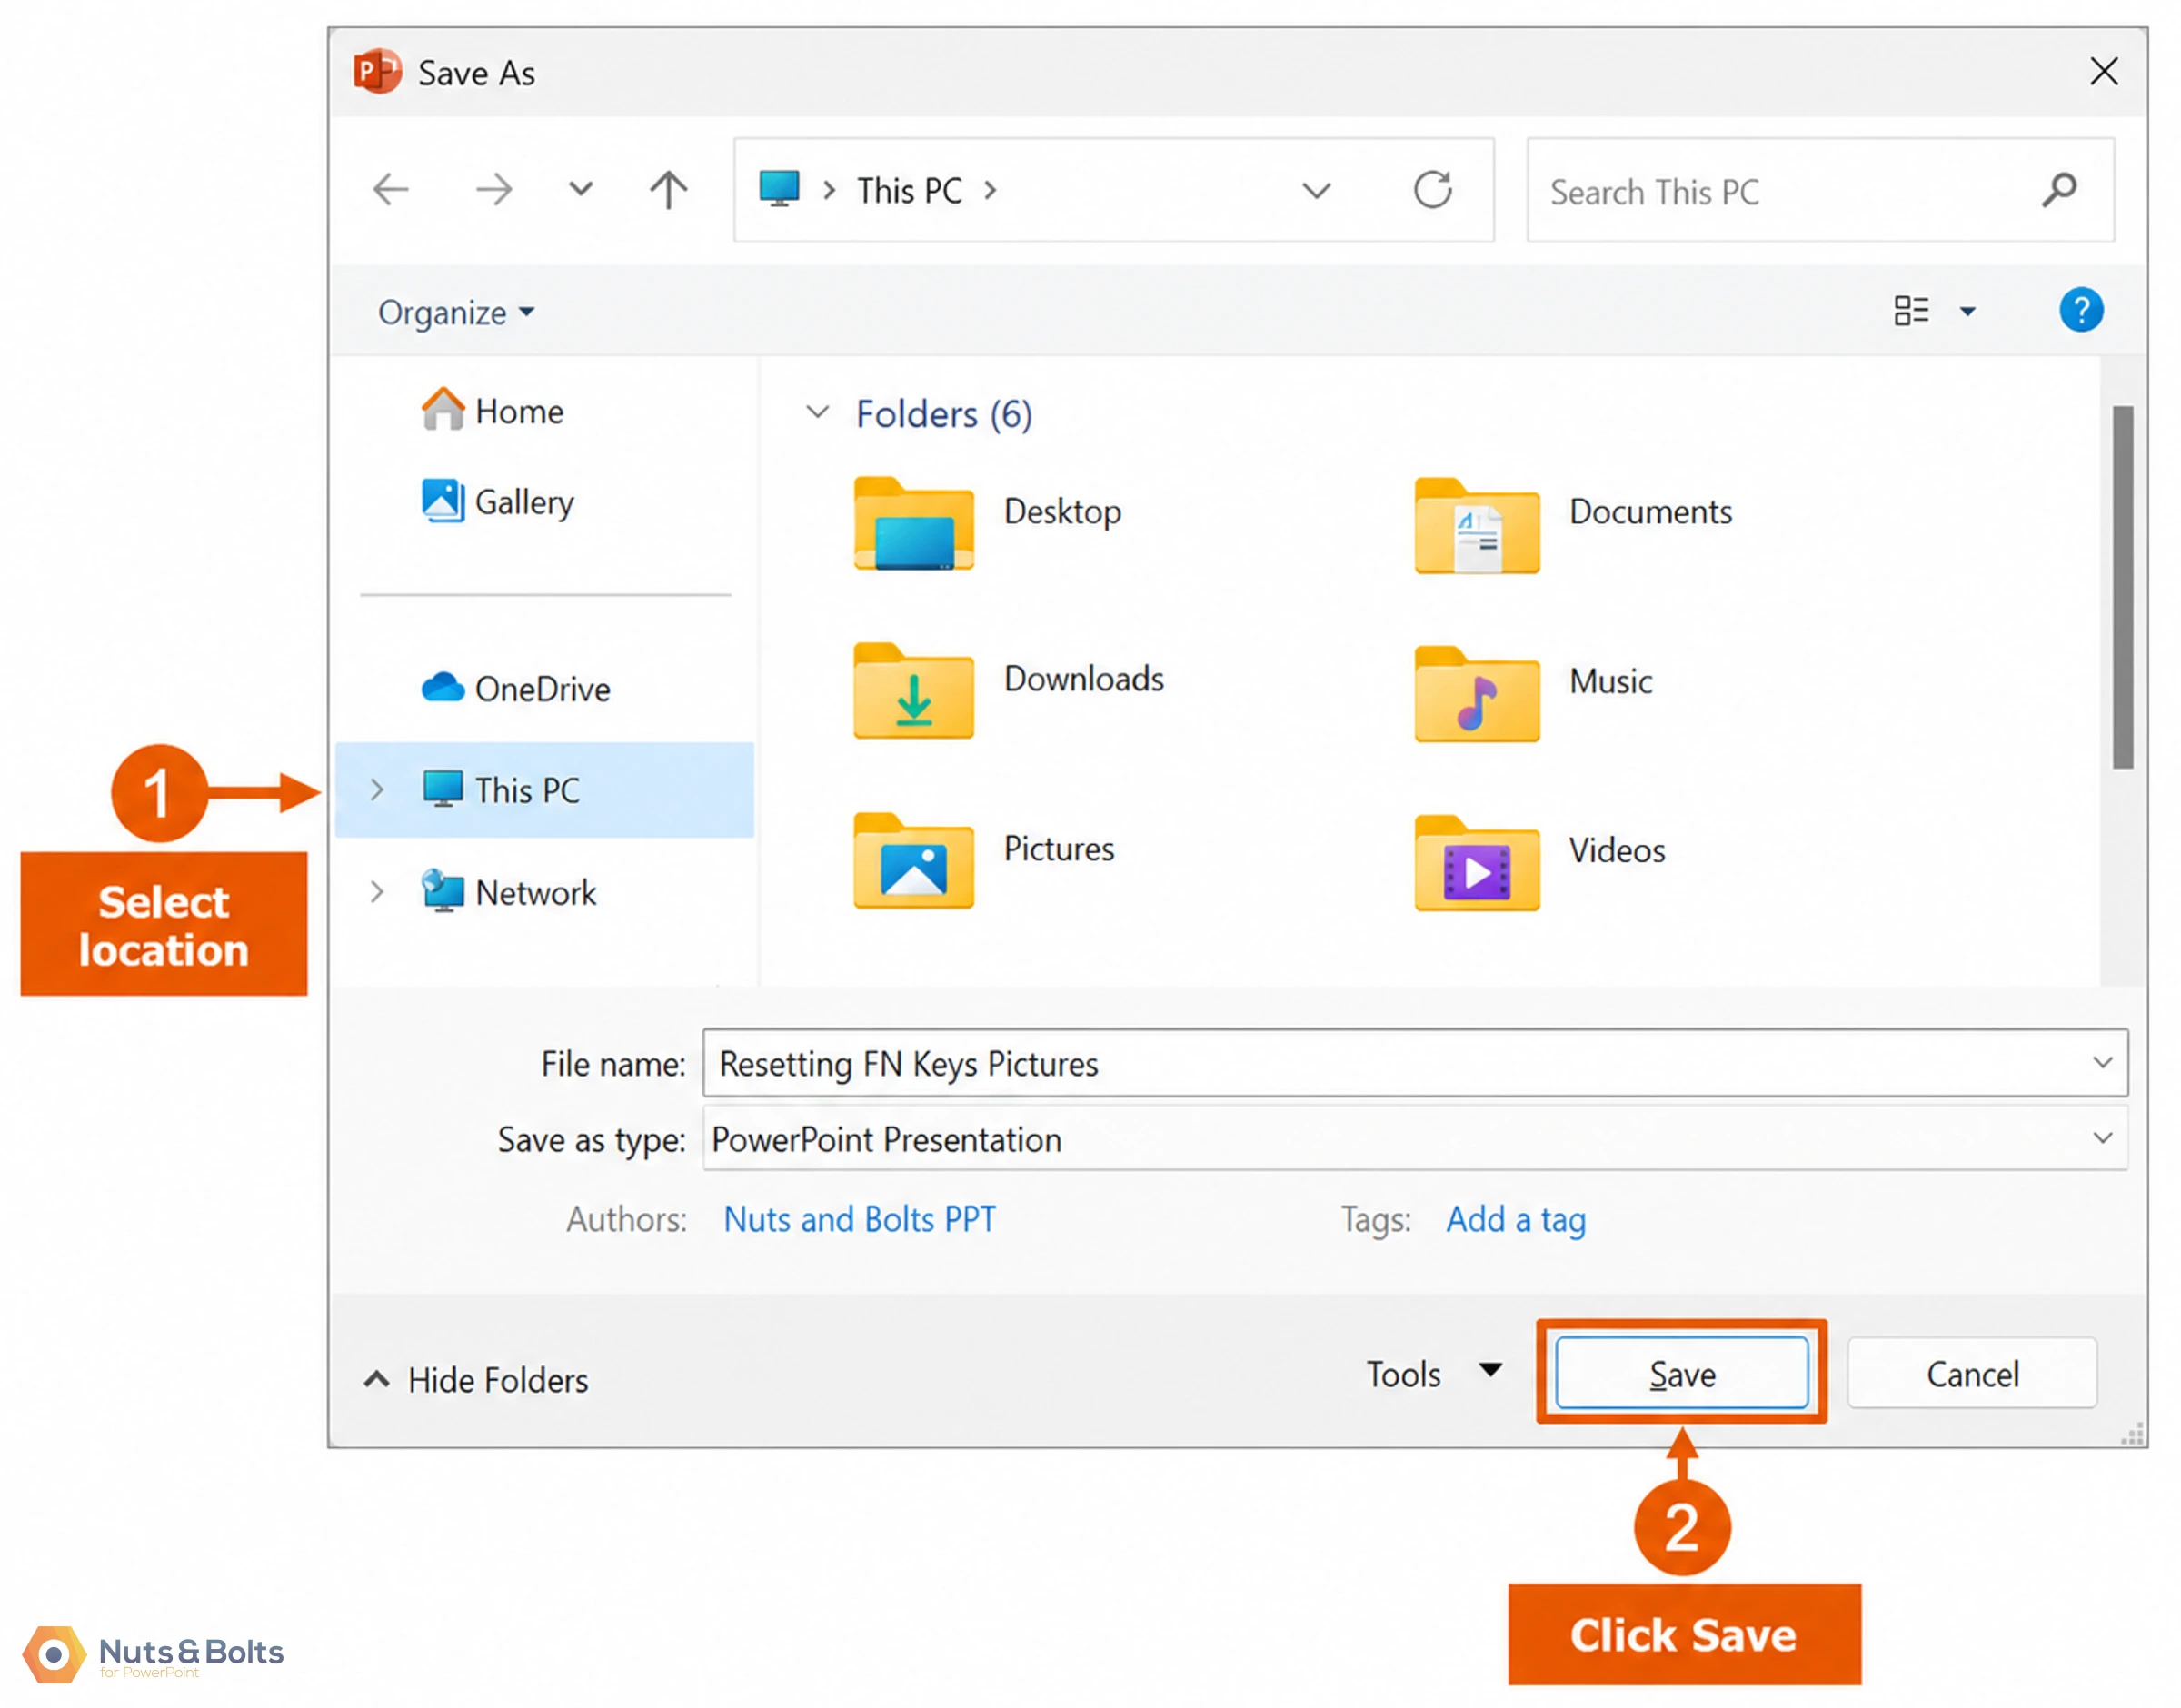
Task: Click the search magnifier icon
Action: tap(2059, 189)
